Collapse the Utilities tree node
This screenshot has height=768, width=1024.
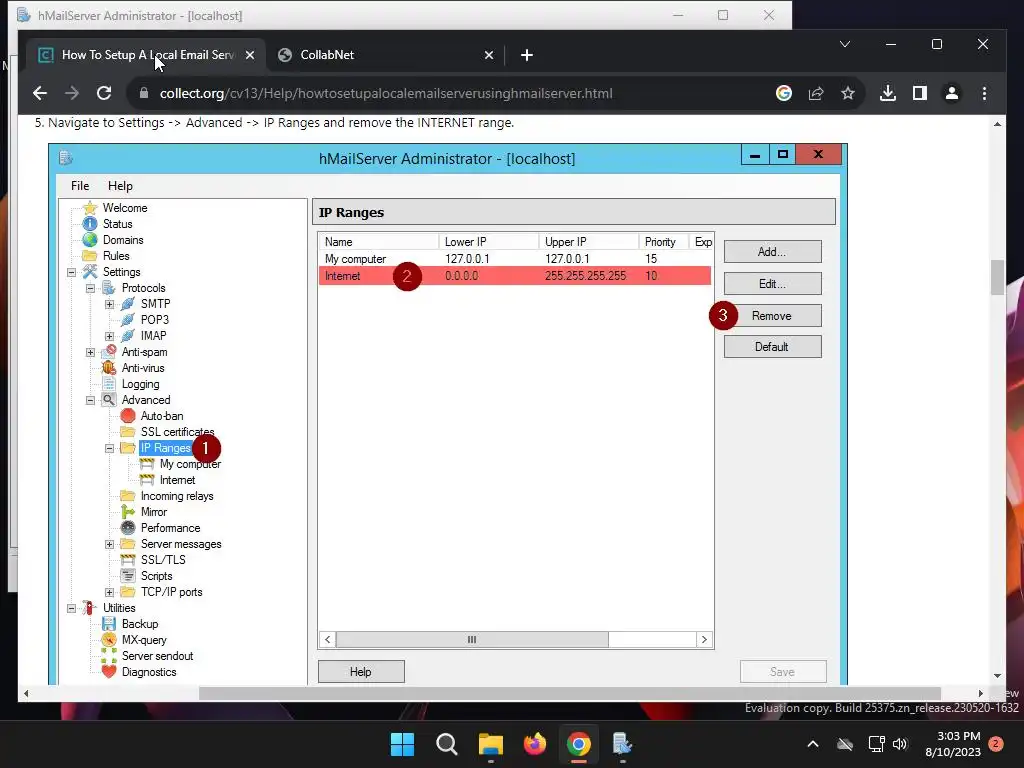[71, 608]
